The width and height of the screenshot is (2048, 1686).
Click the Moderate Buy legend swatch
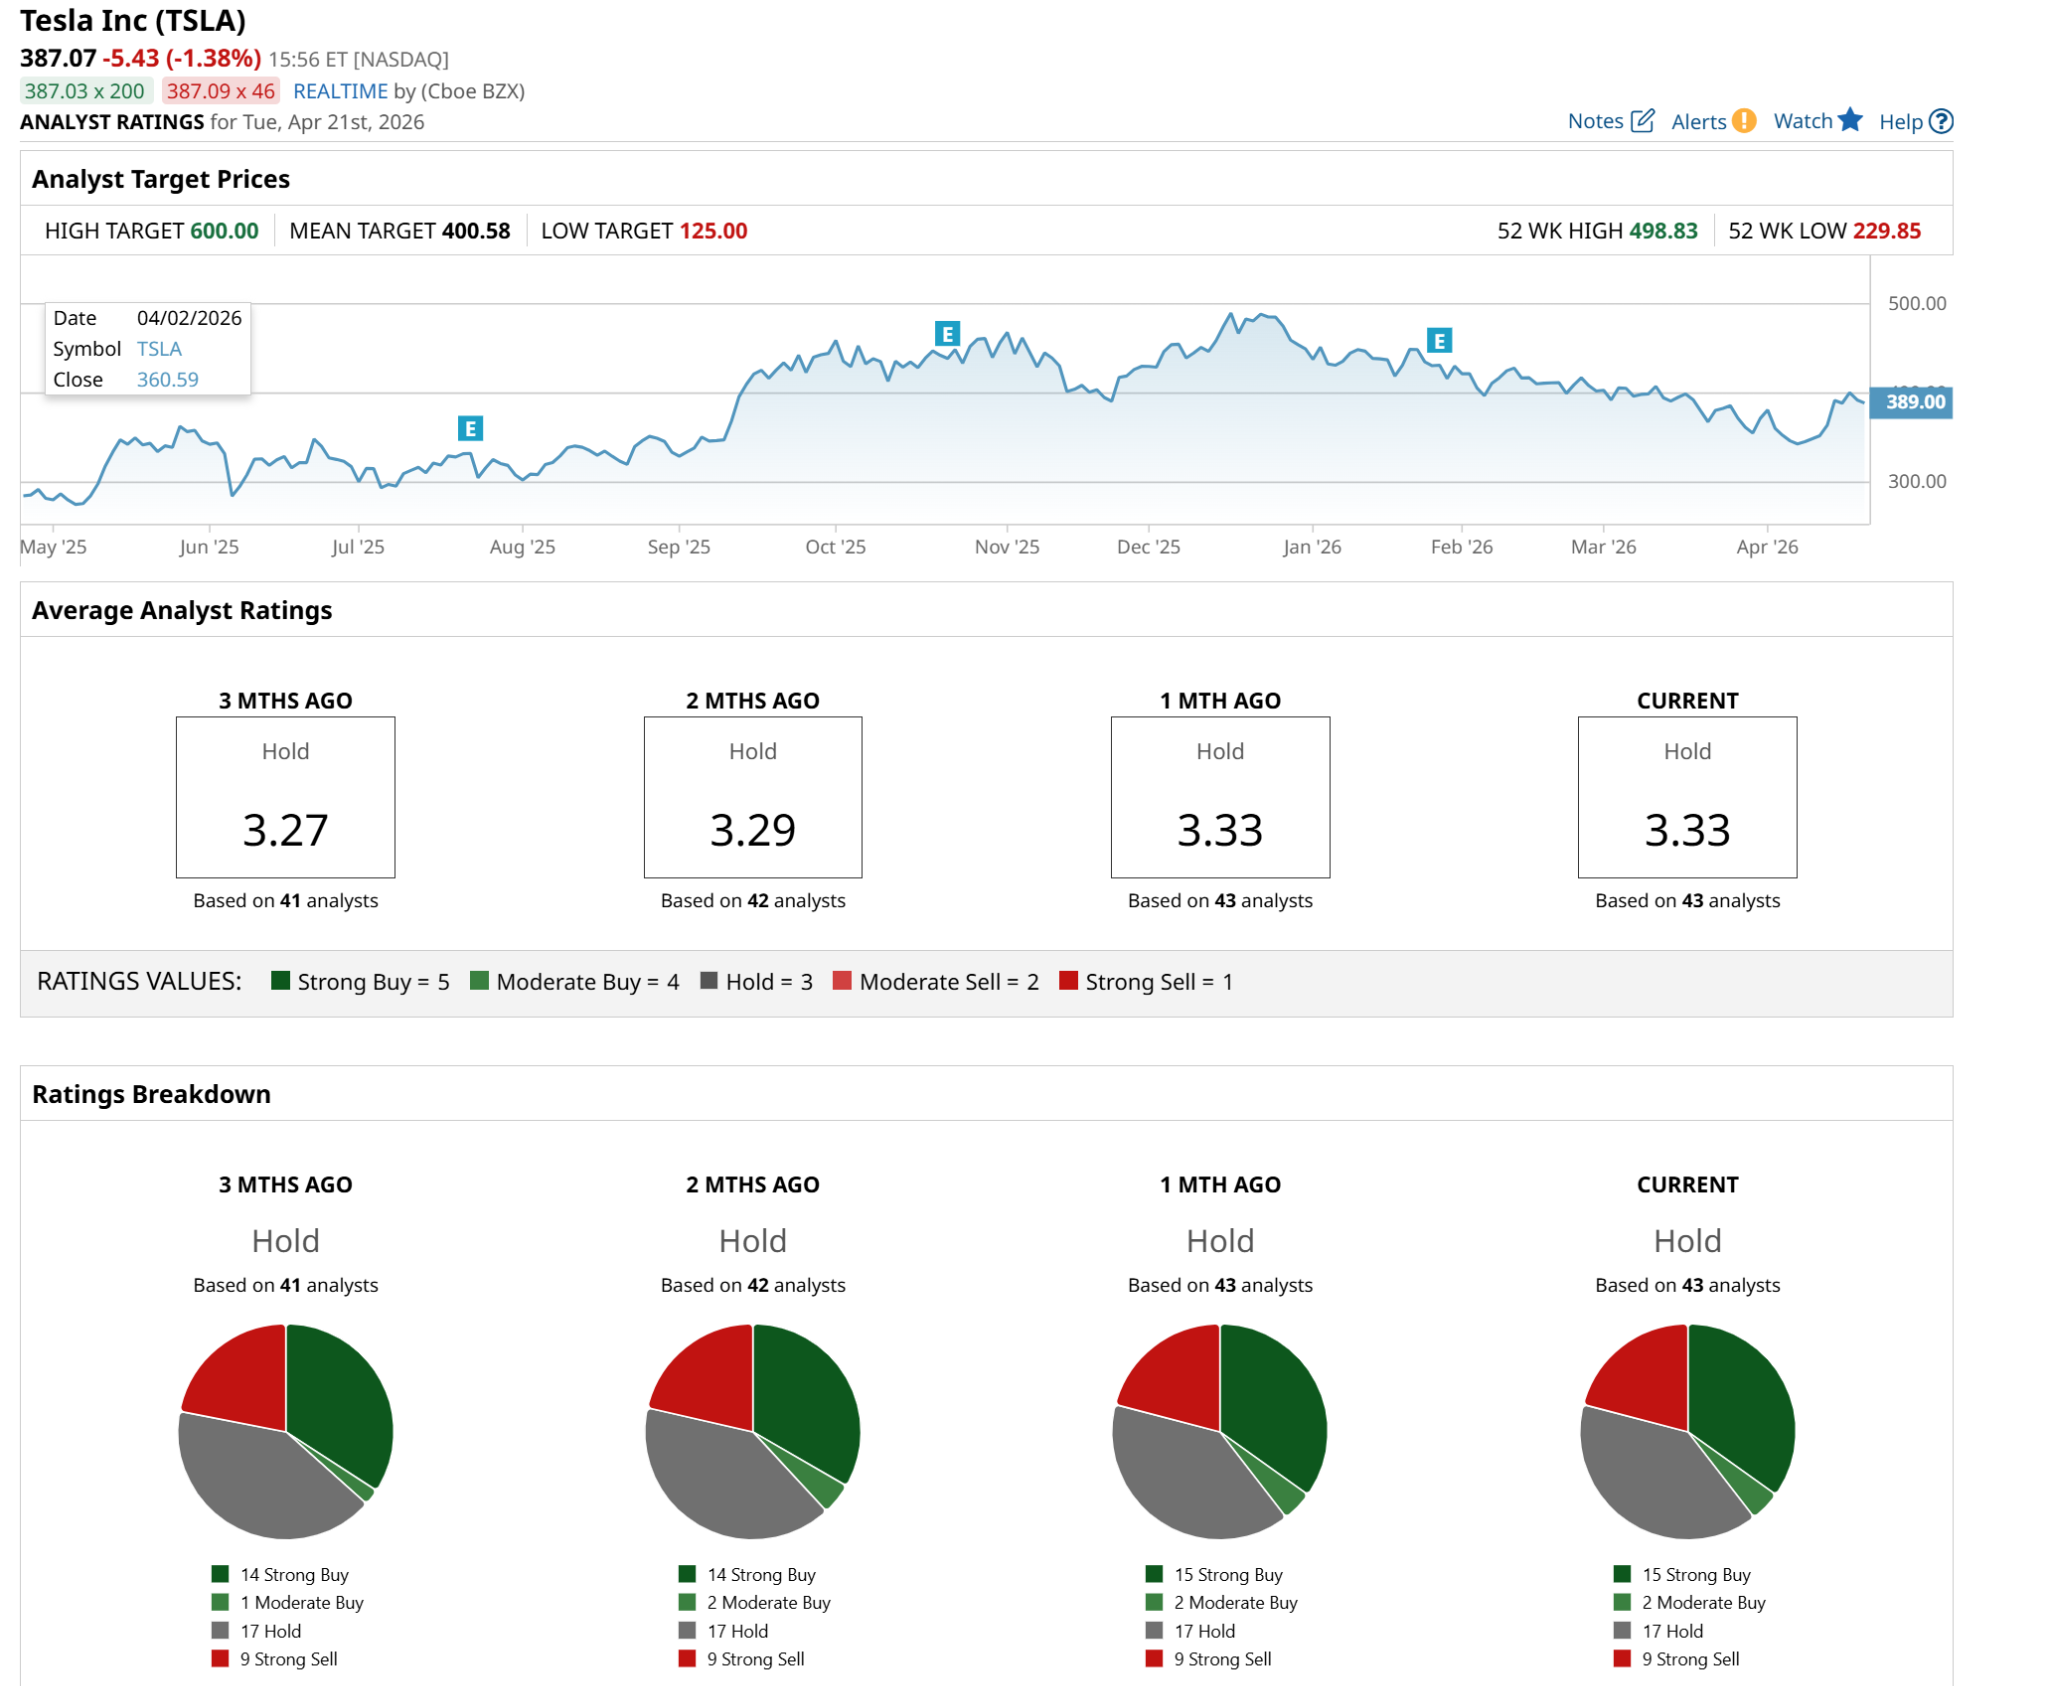[x=480, y=981]
